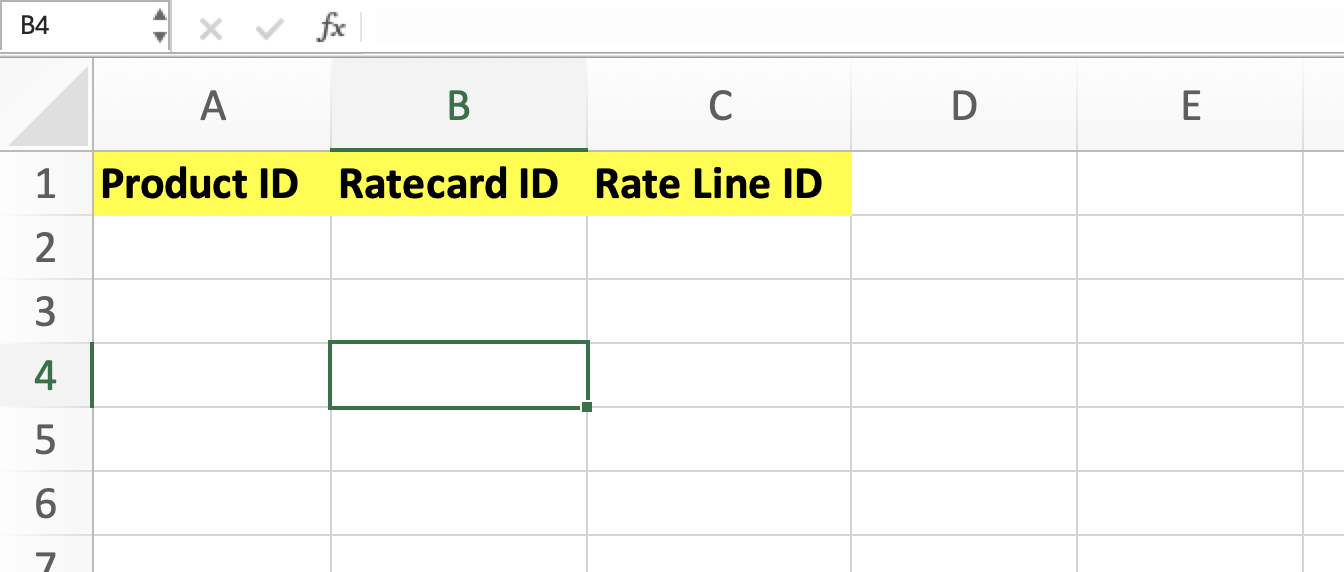The image size is (1344, 572).
Task: Click the confirm entry checkmark icon
Action: tap(268, 29)
